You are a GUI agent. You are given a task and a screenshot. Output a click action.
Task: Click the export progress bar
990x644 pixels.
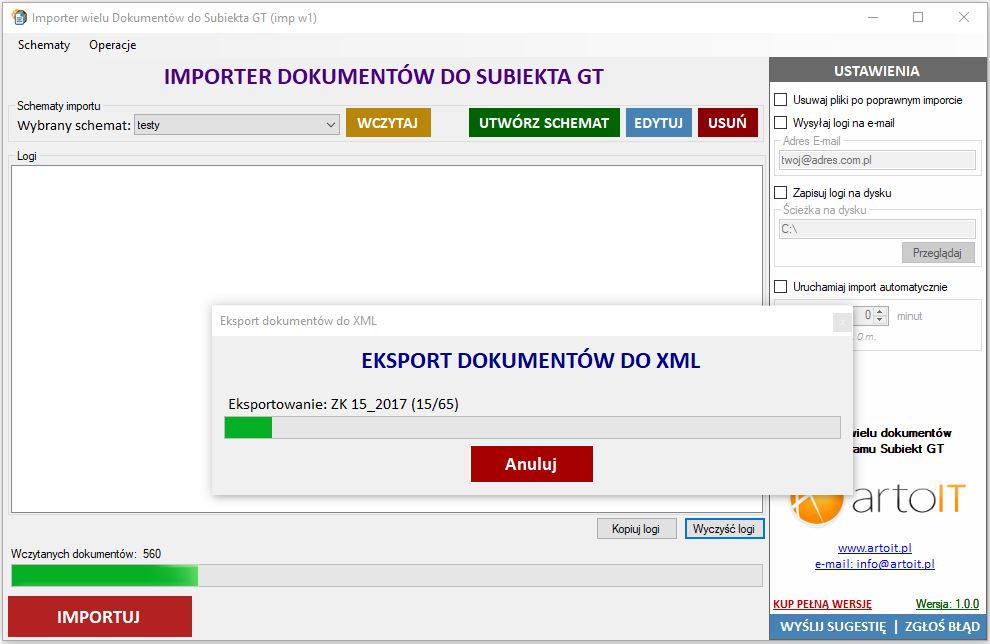532,428
